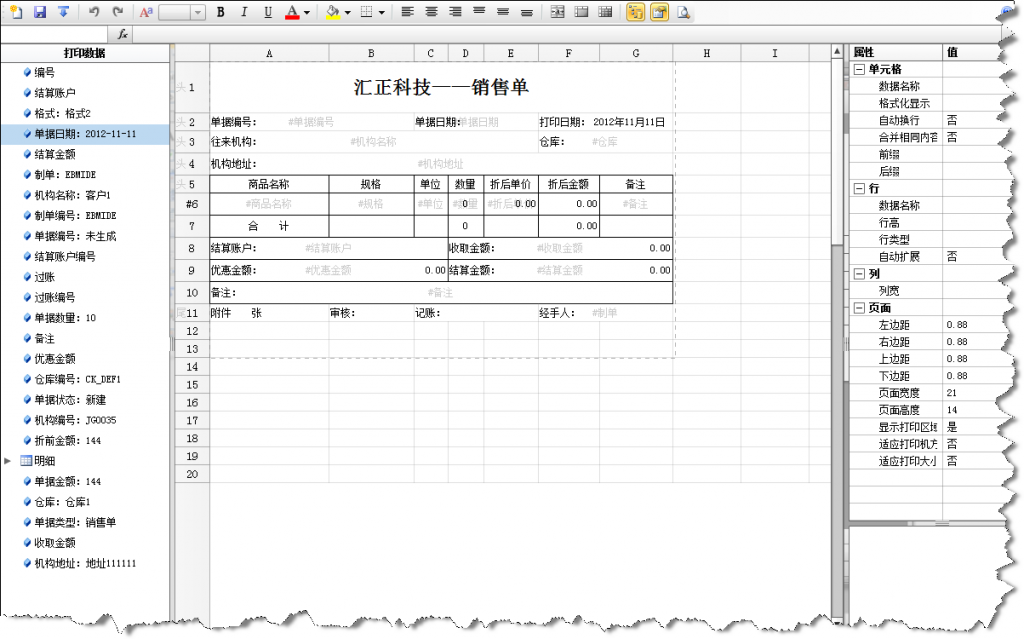Open print preview magnifier icon
Viewport: 1024px width, 639px height.
click(683, 12)
